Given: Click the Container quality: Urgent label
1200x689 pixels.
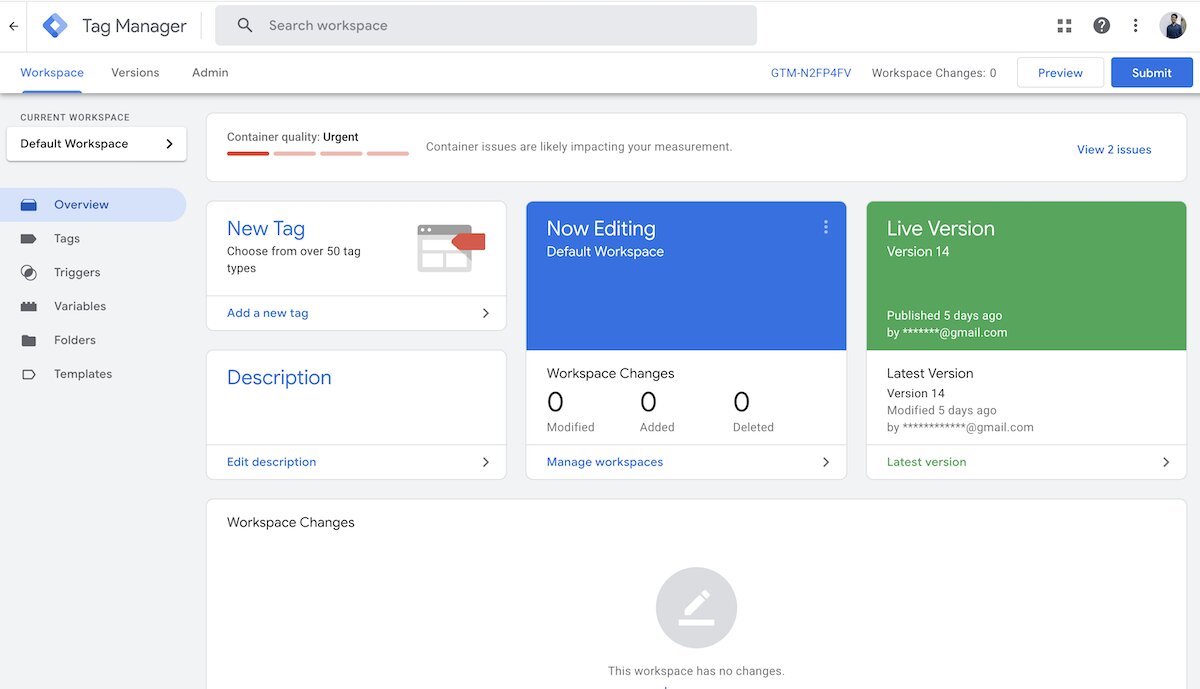Looking at the screenshot, I should (x=293, y=137).
